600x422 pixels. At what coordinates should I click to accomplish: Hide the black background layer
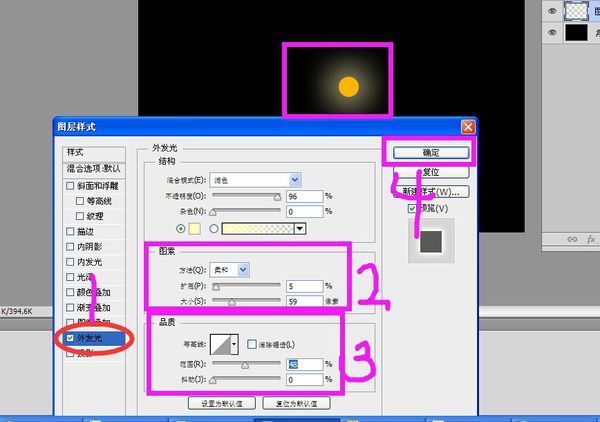tap(553, 33)
